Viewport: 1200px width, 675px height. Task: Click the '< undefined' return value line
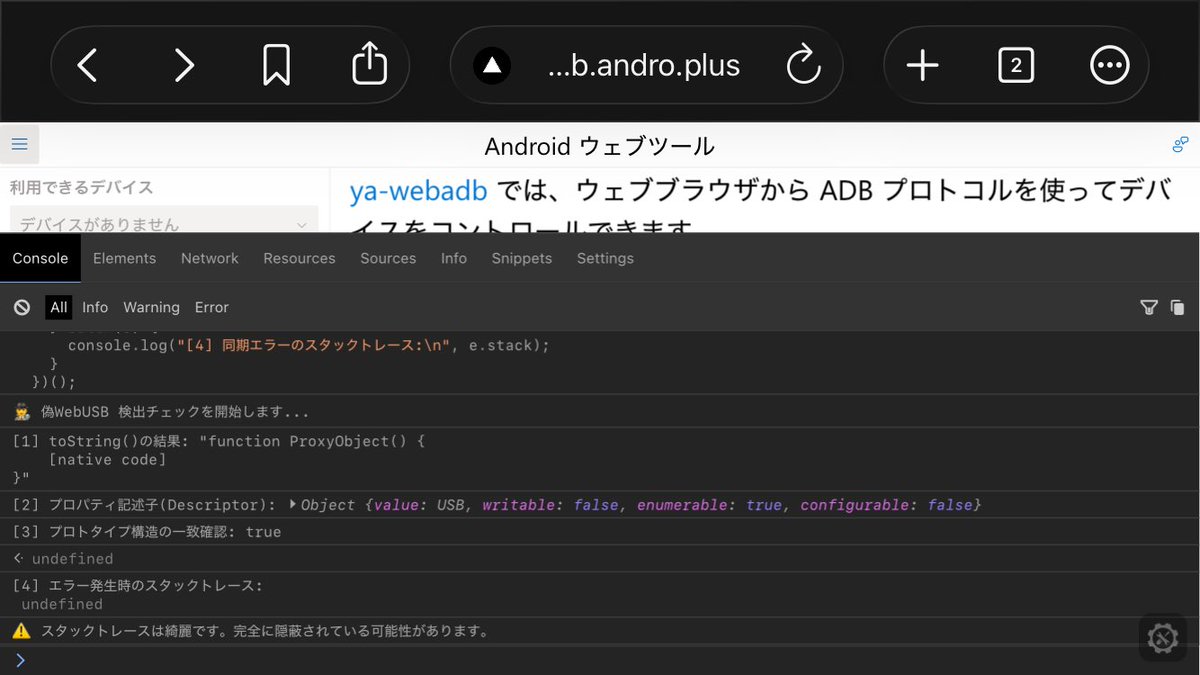(600, 558)
